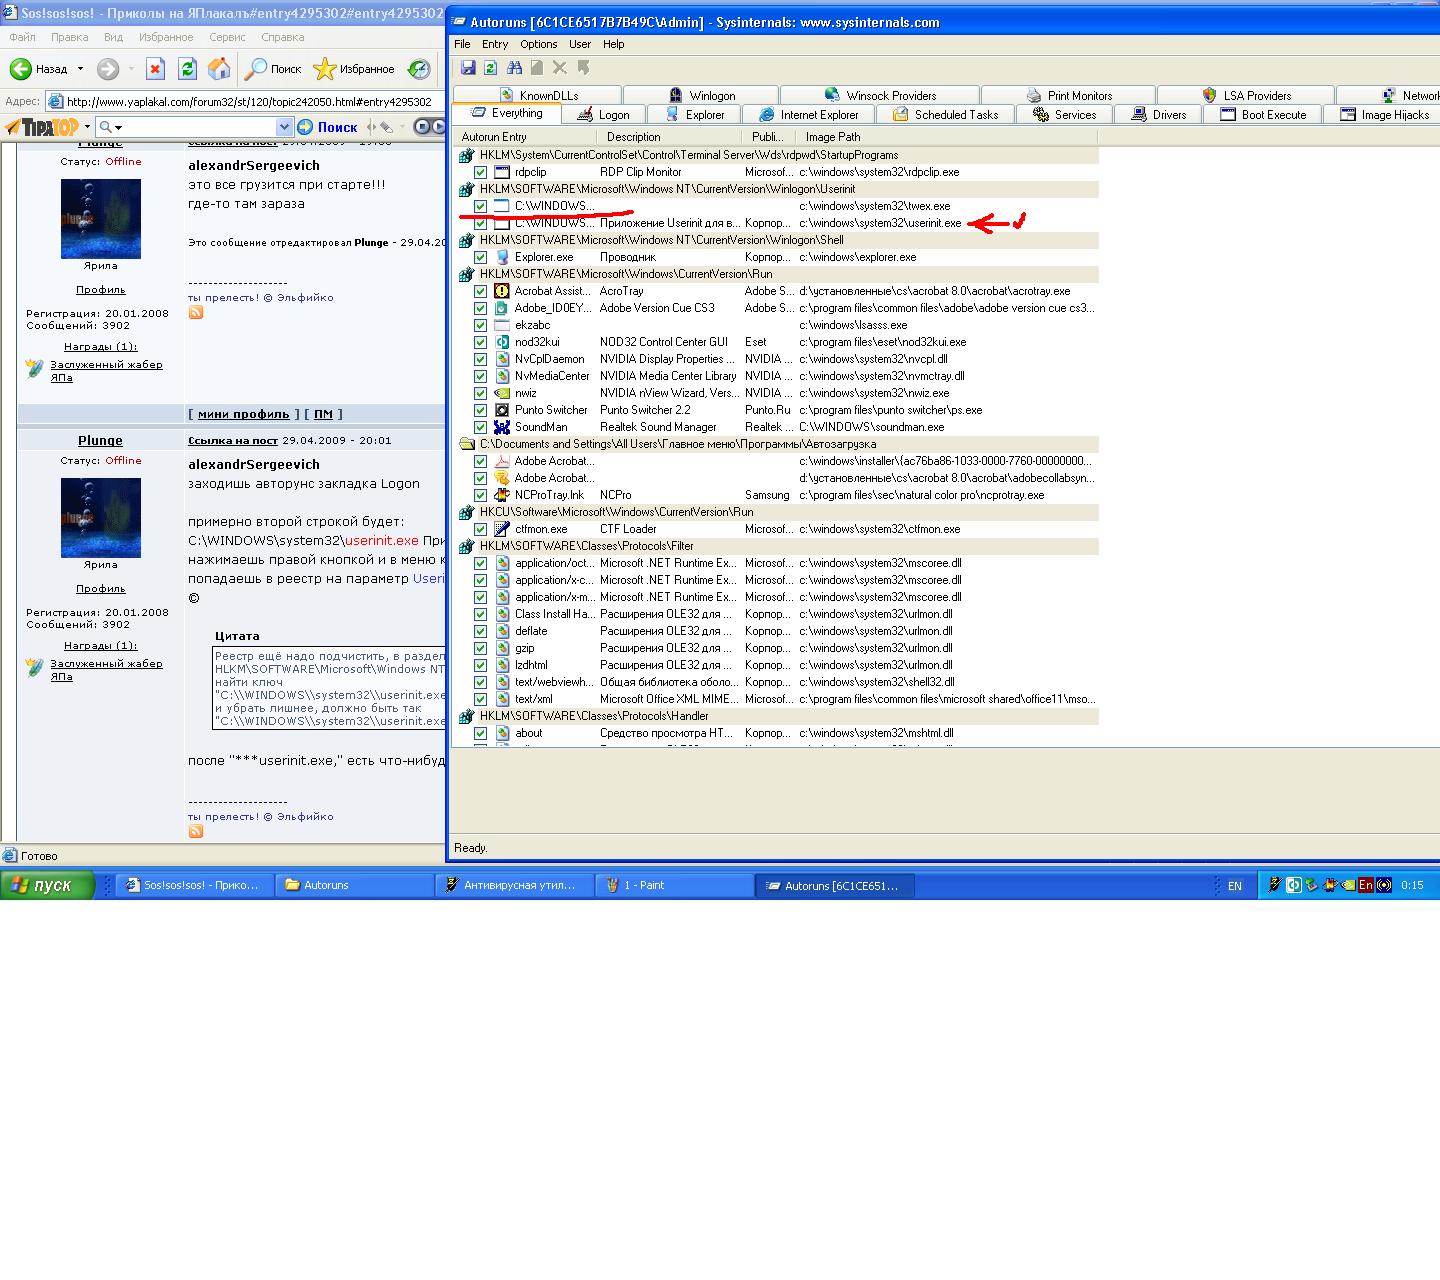Screen dimensions: 1440x1280
Task: Click the nwiz entry icon
Action: point(502,393)
